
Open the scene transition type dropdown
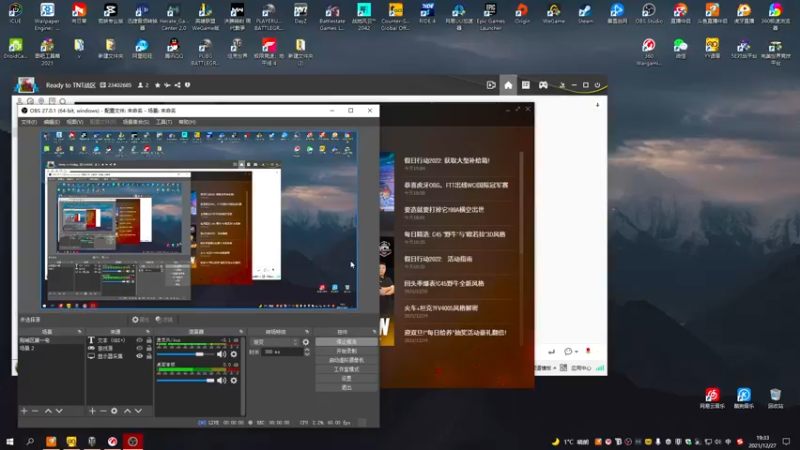click(x=275, y=342)
